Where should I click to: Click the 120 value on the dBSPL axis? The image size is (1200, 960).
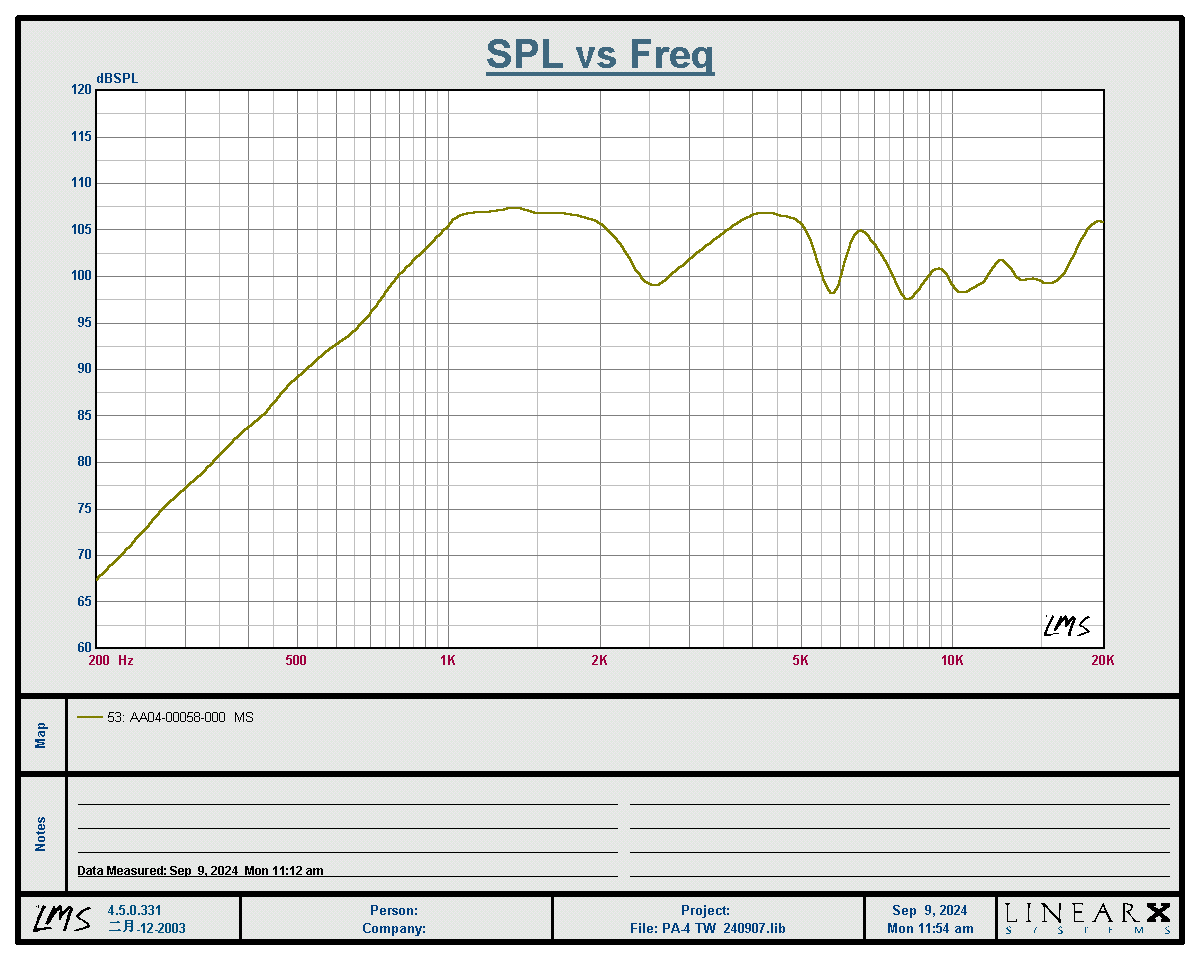click(x=80, y=90)
